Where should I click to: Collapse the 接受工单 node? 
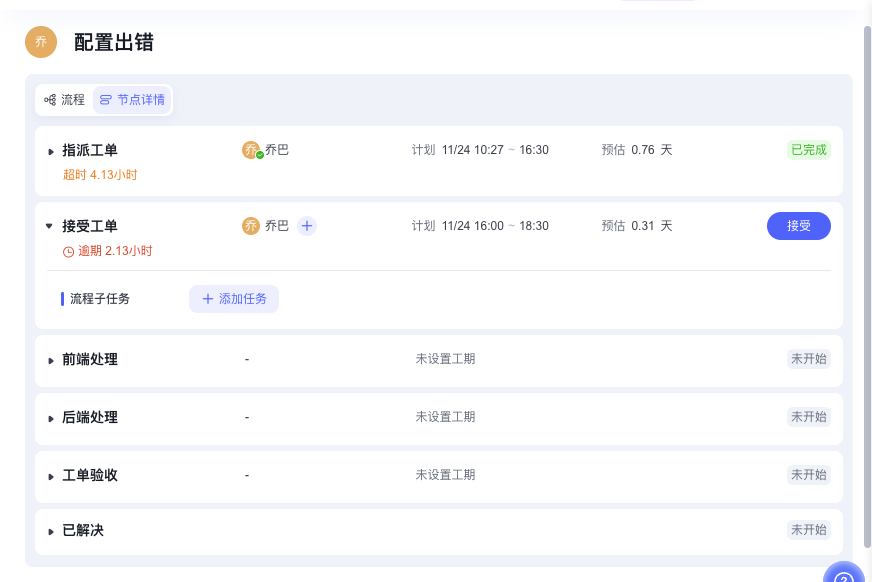[49, 227]
